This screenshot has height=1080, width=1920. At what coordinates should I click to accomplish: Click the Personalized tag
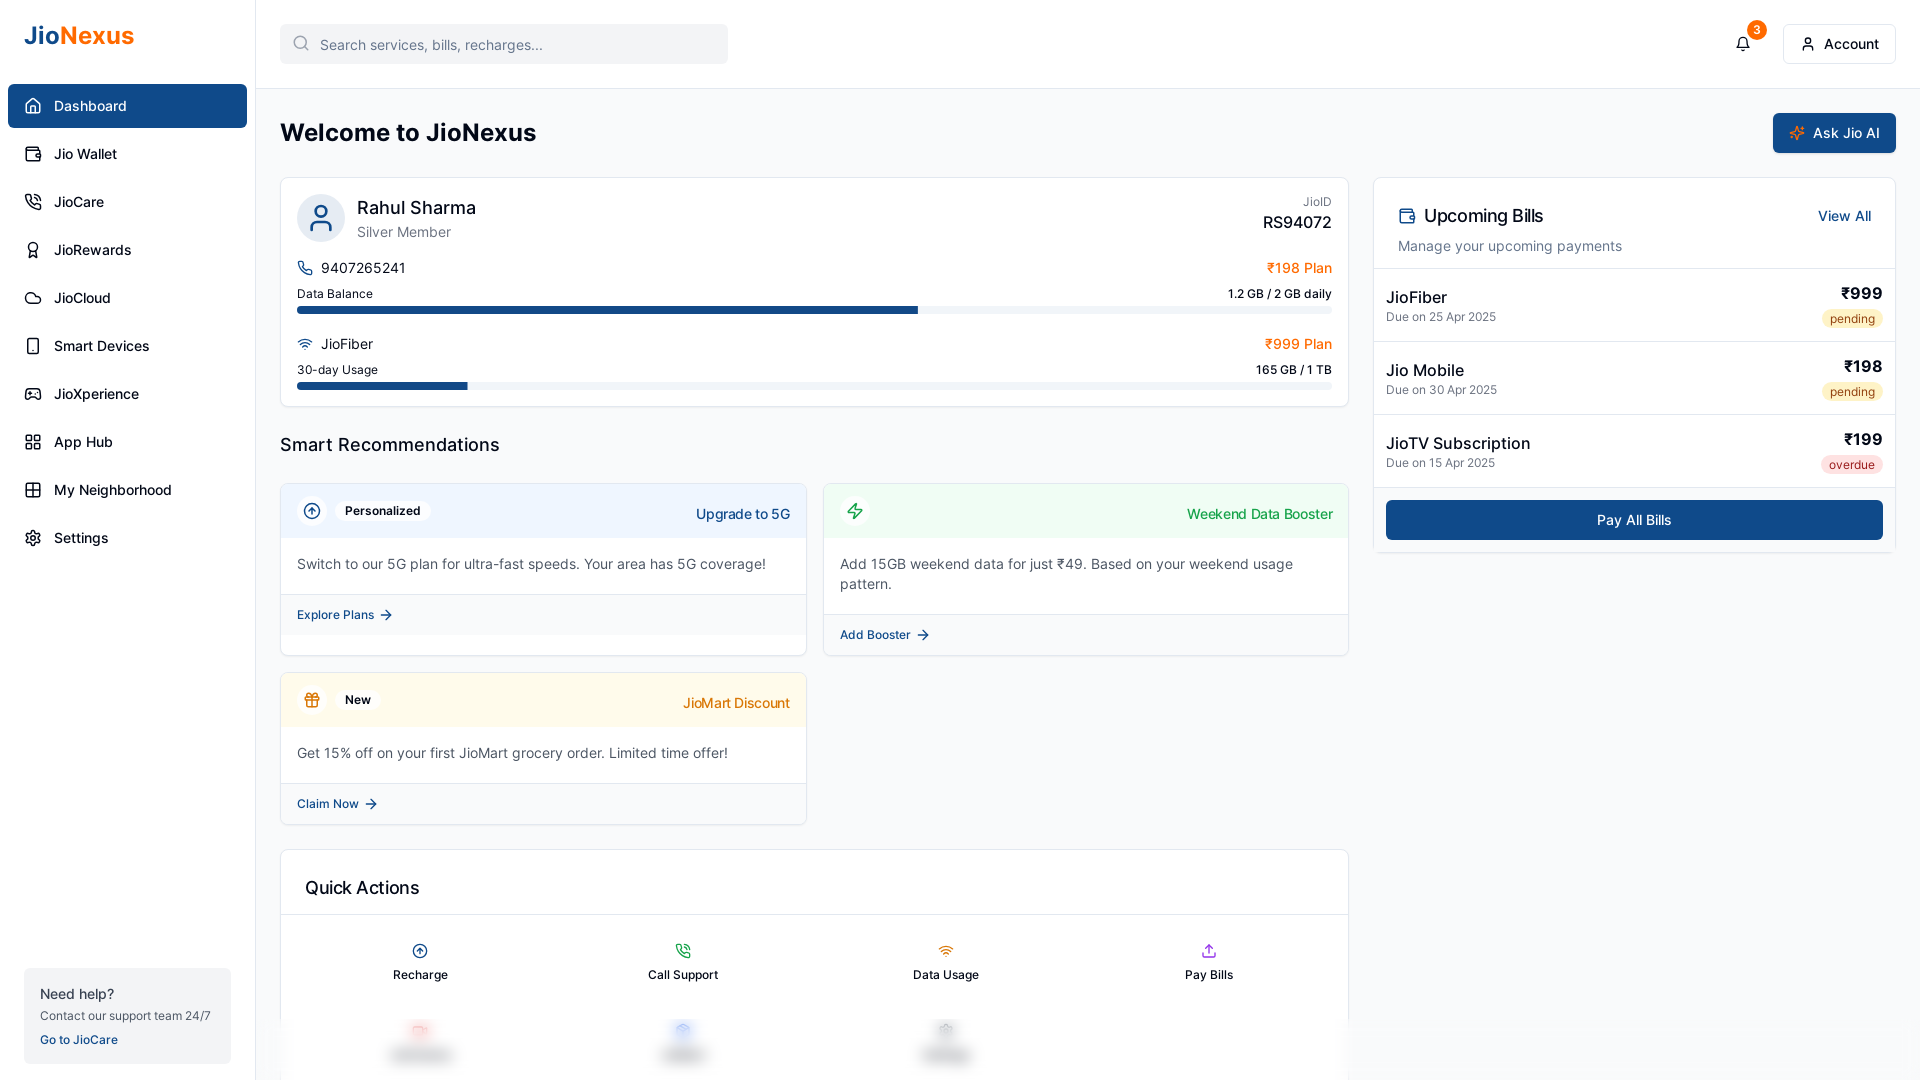click(x=382, y=511)
